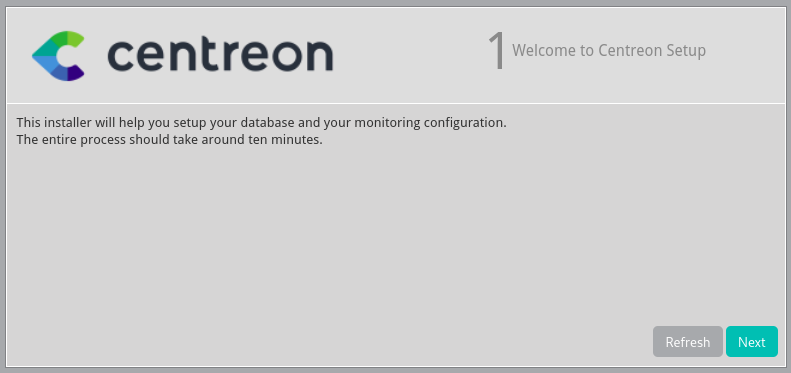Click the large step number 1
Image resolution: width=791 pixels, height=373 pixels.
pos(497,51)
